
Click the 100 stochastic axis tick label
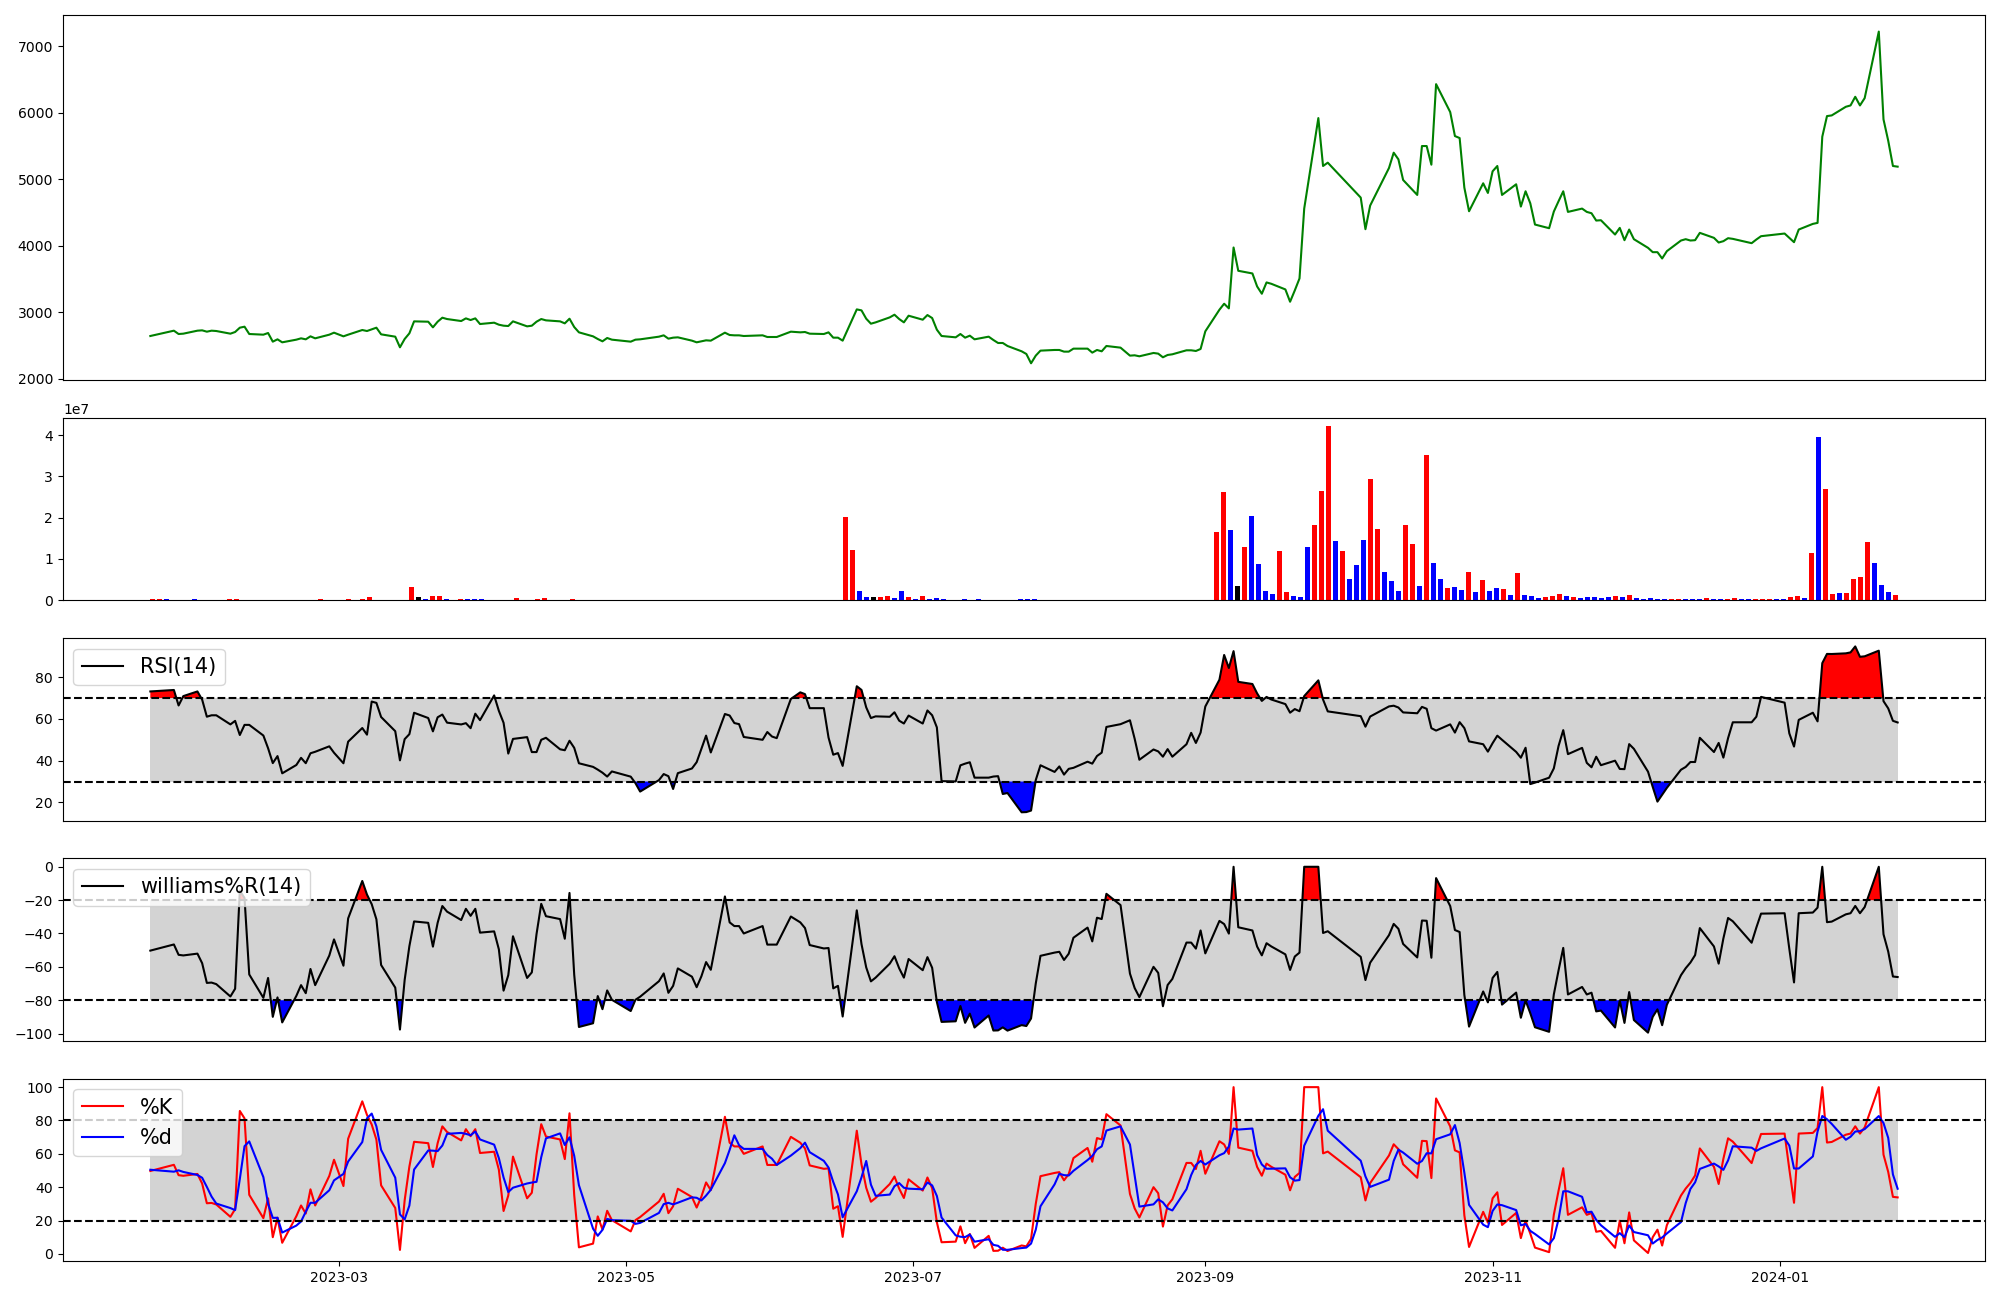[41, 1087]
